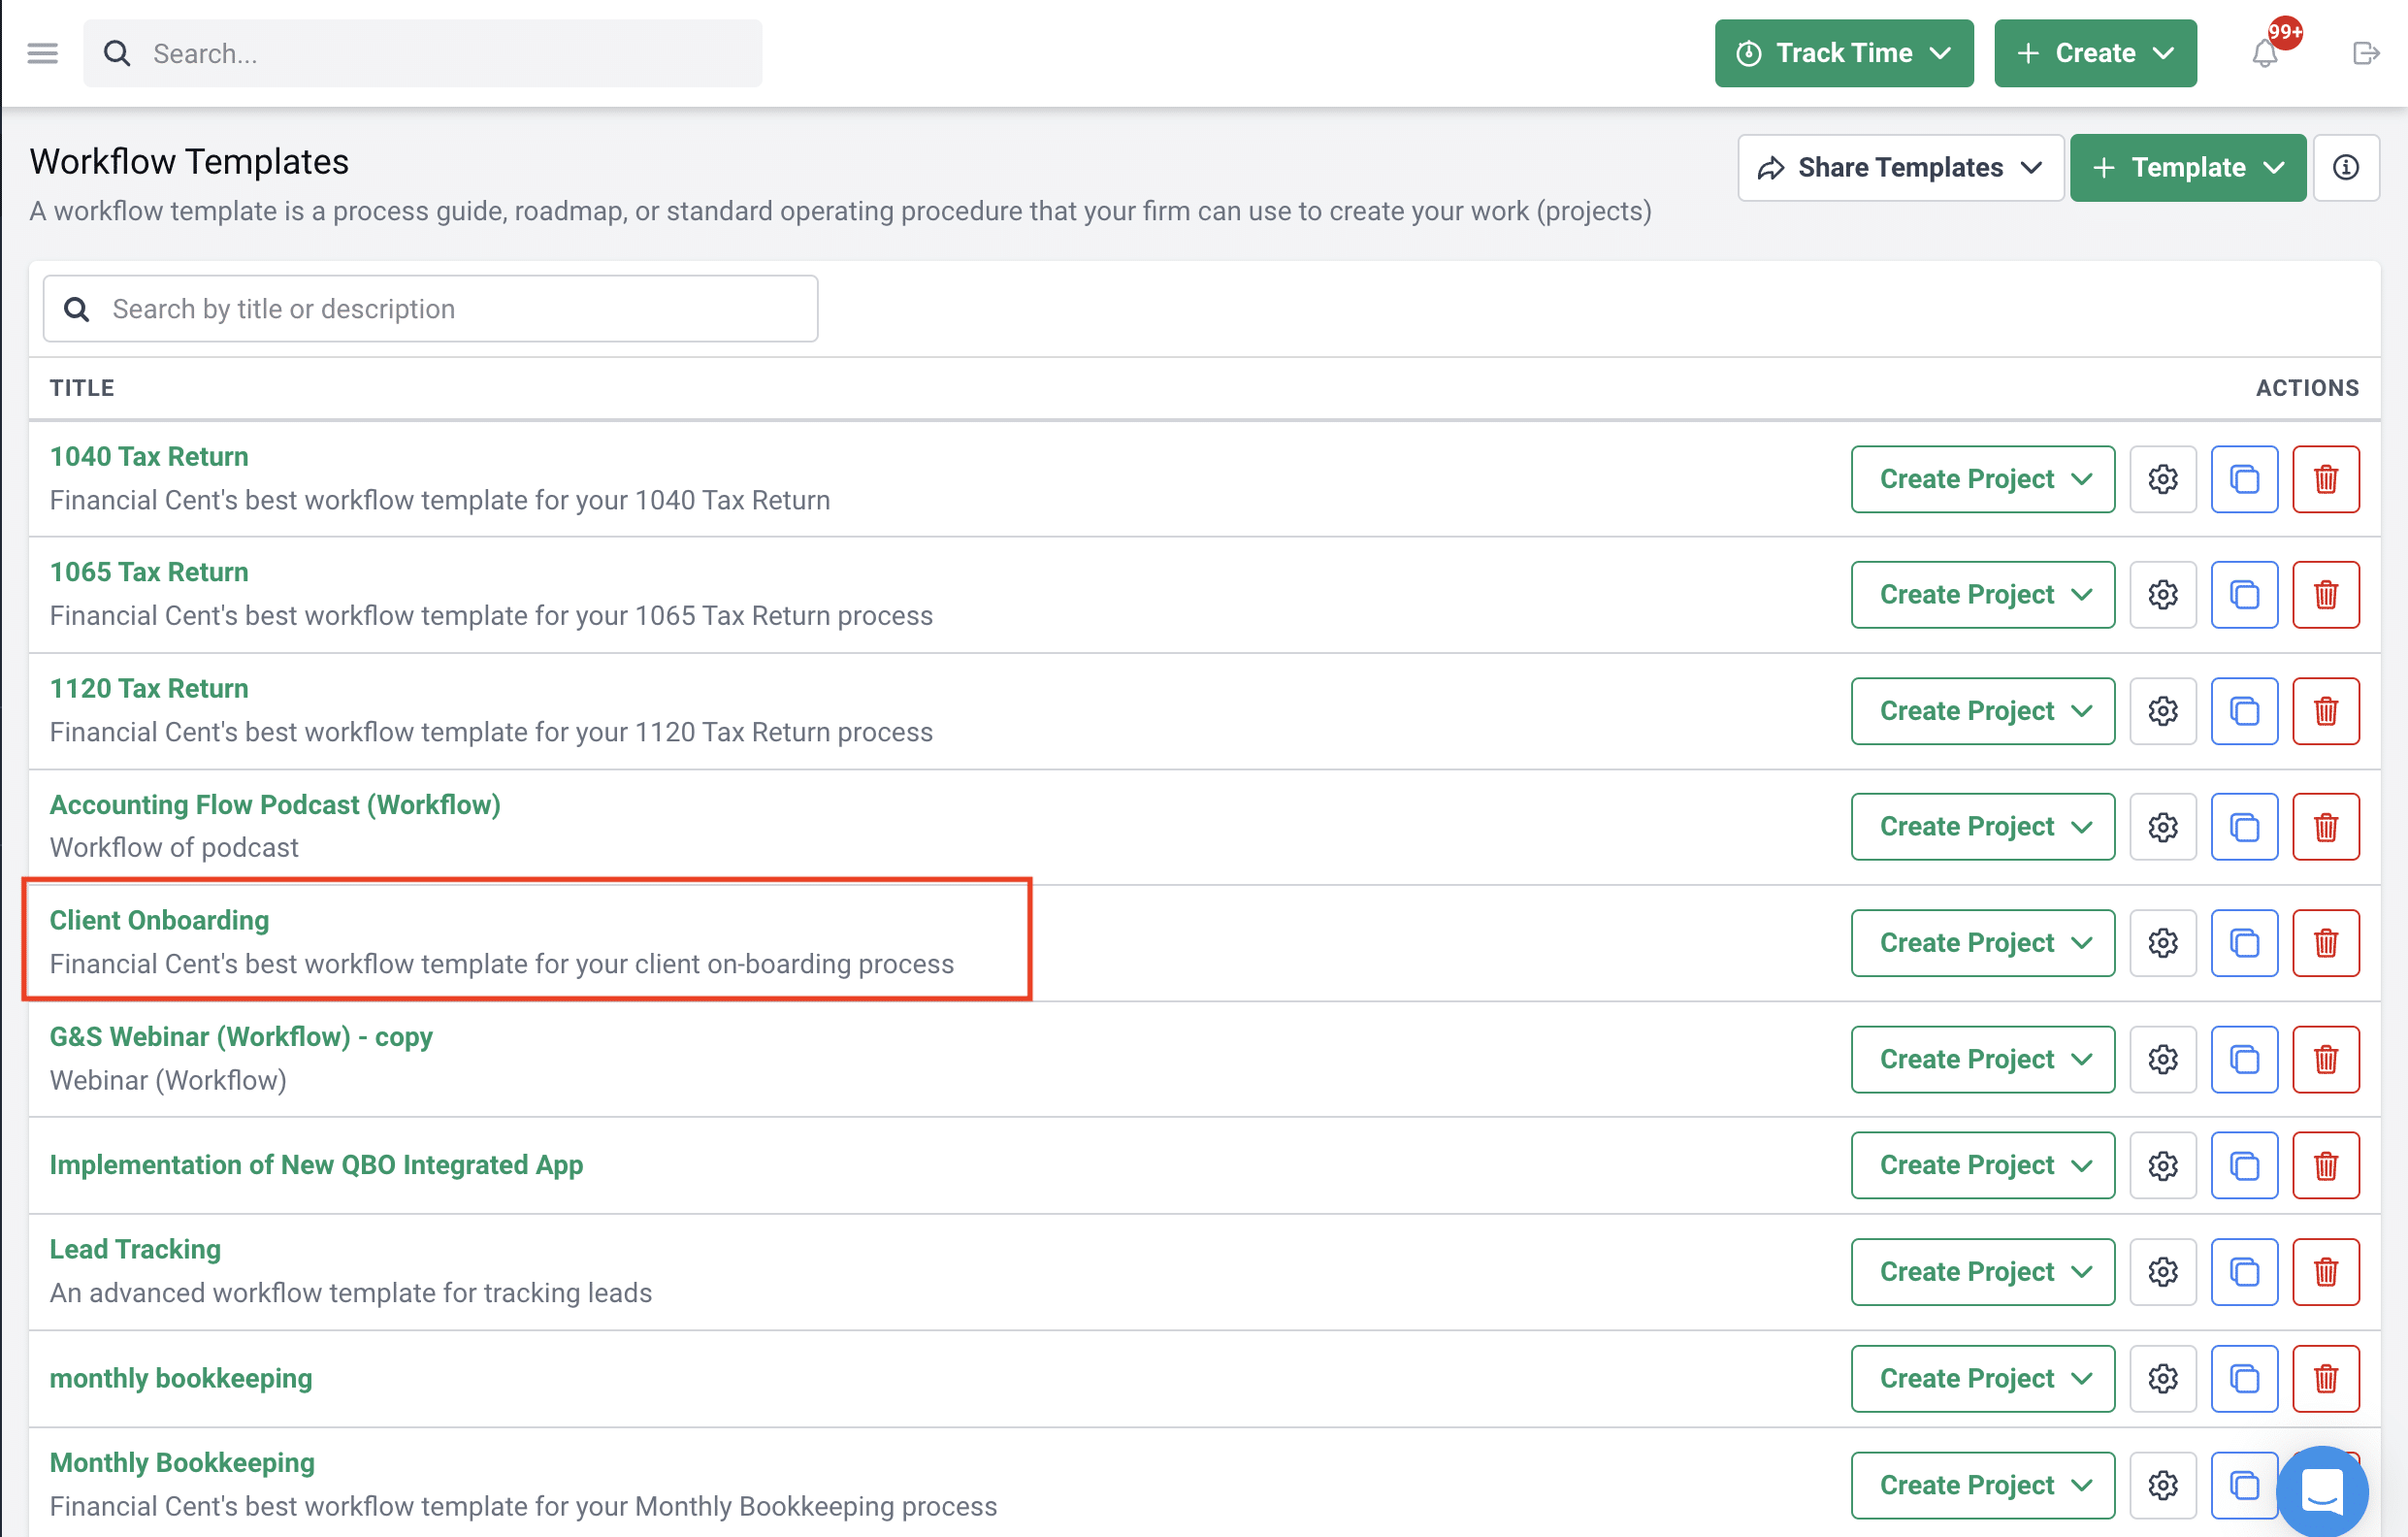Viewport: 2408px width, 1537px height.
Task: Open the hamburger navigation menu
Action: click(42, 53)
